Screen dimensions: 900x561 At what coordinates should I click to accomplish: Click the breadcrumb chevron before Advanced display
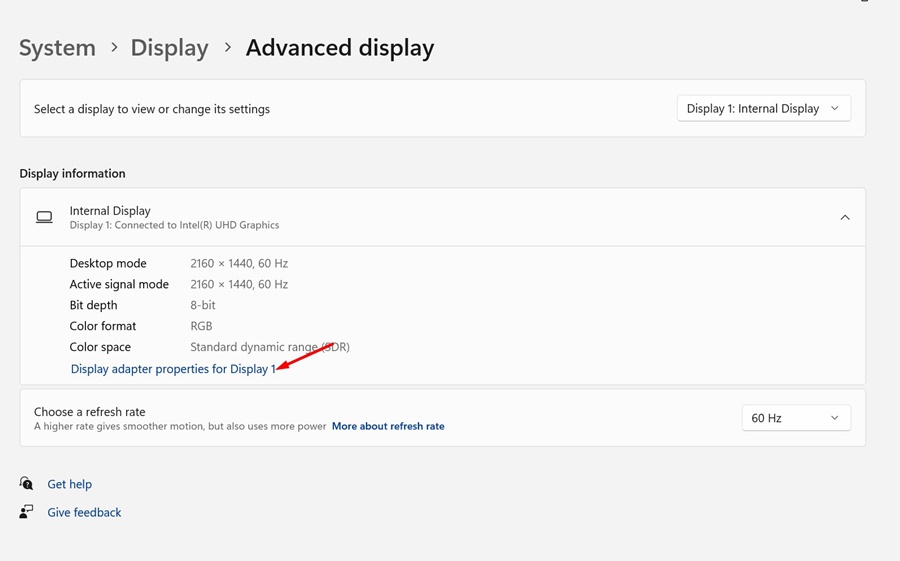(227, 47)
